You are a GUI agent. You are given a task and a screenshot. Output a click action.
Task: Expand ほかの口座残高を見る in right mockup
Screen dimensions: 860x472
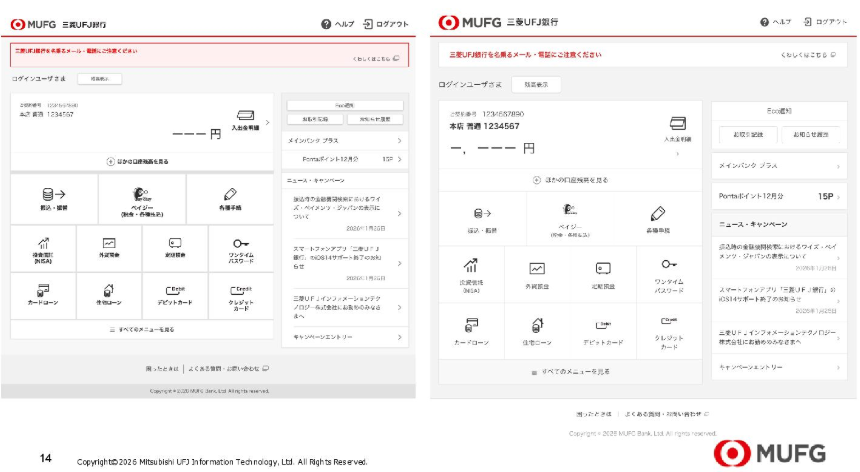570,180
